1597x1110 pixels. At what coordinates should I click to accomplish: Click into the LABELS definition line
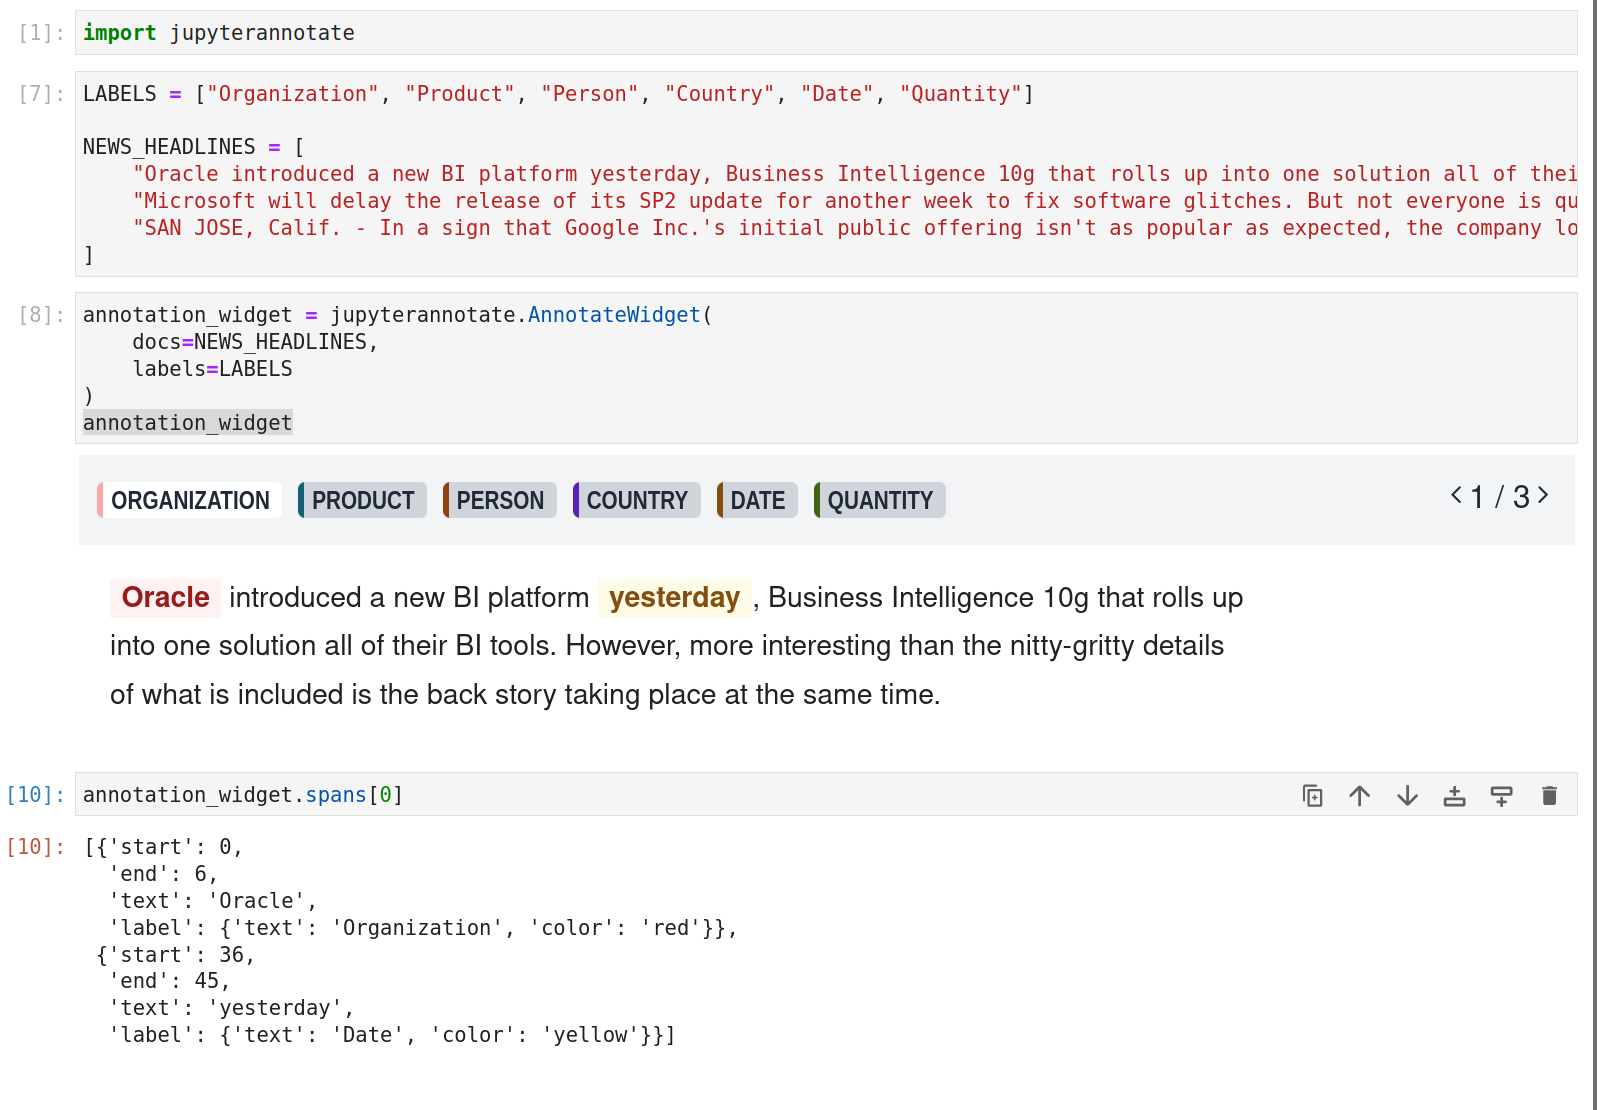[x=558, y=94]
